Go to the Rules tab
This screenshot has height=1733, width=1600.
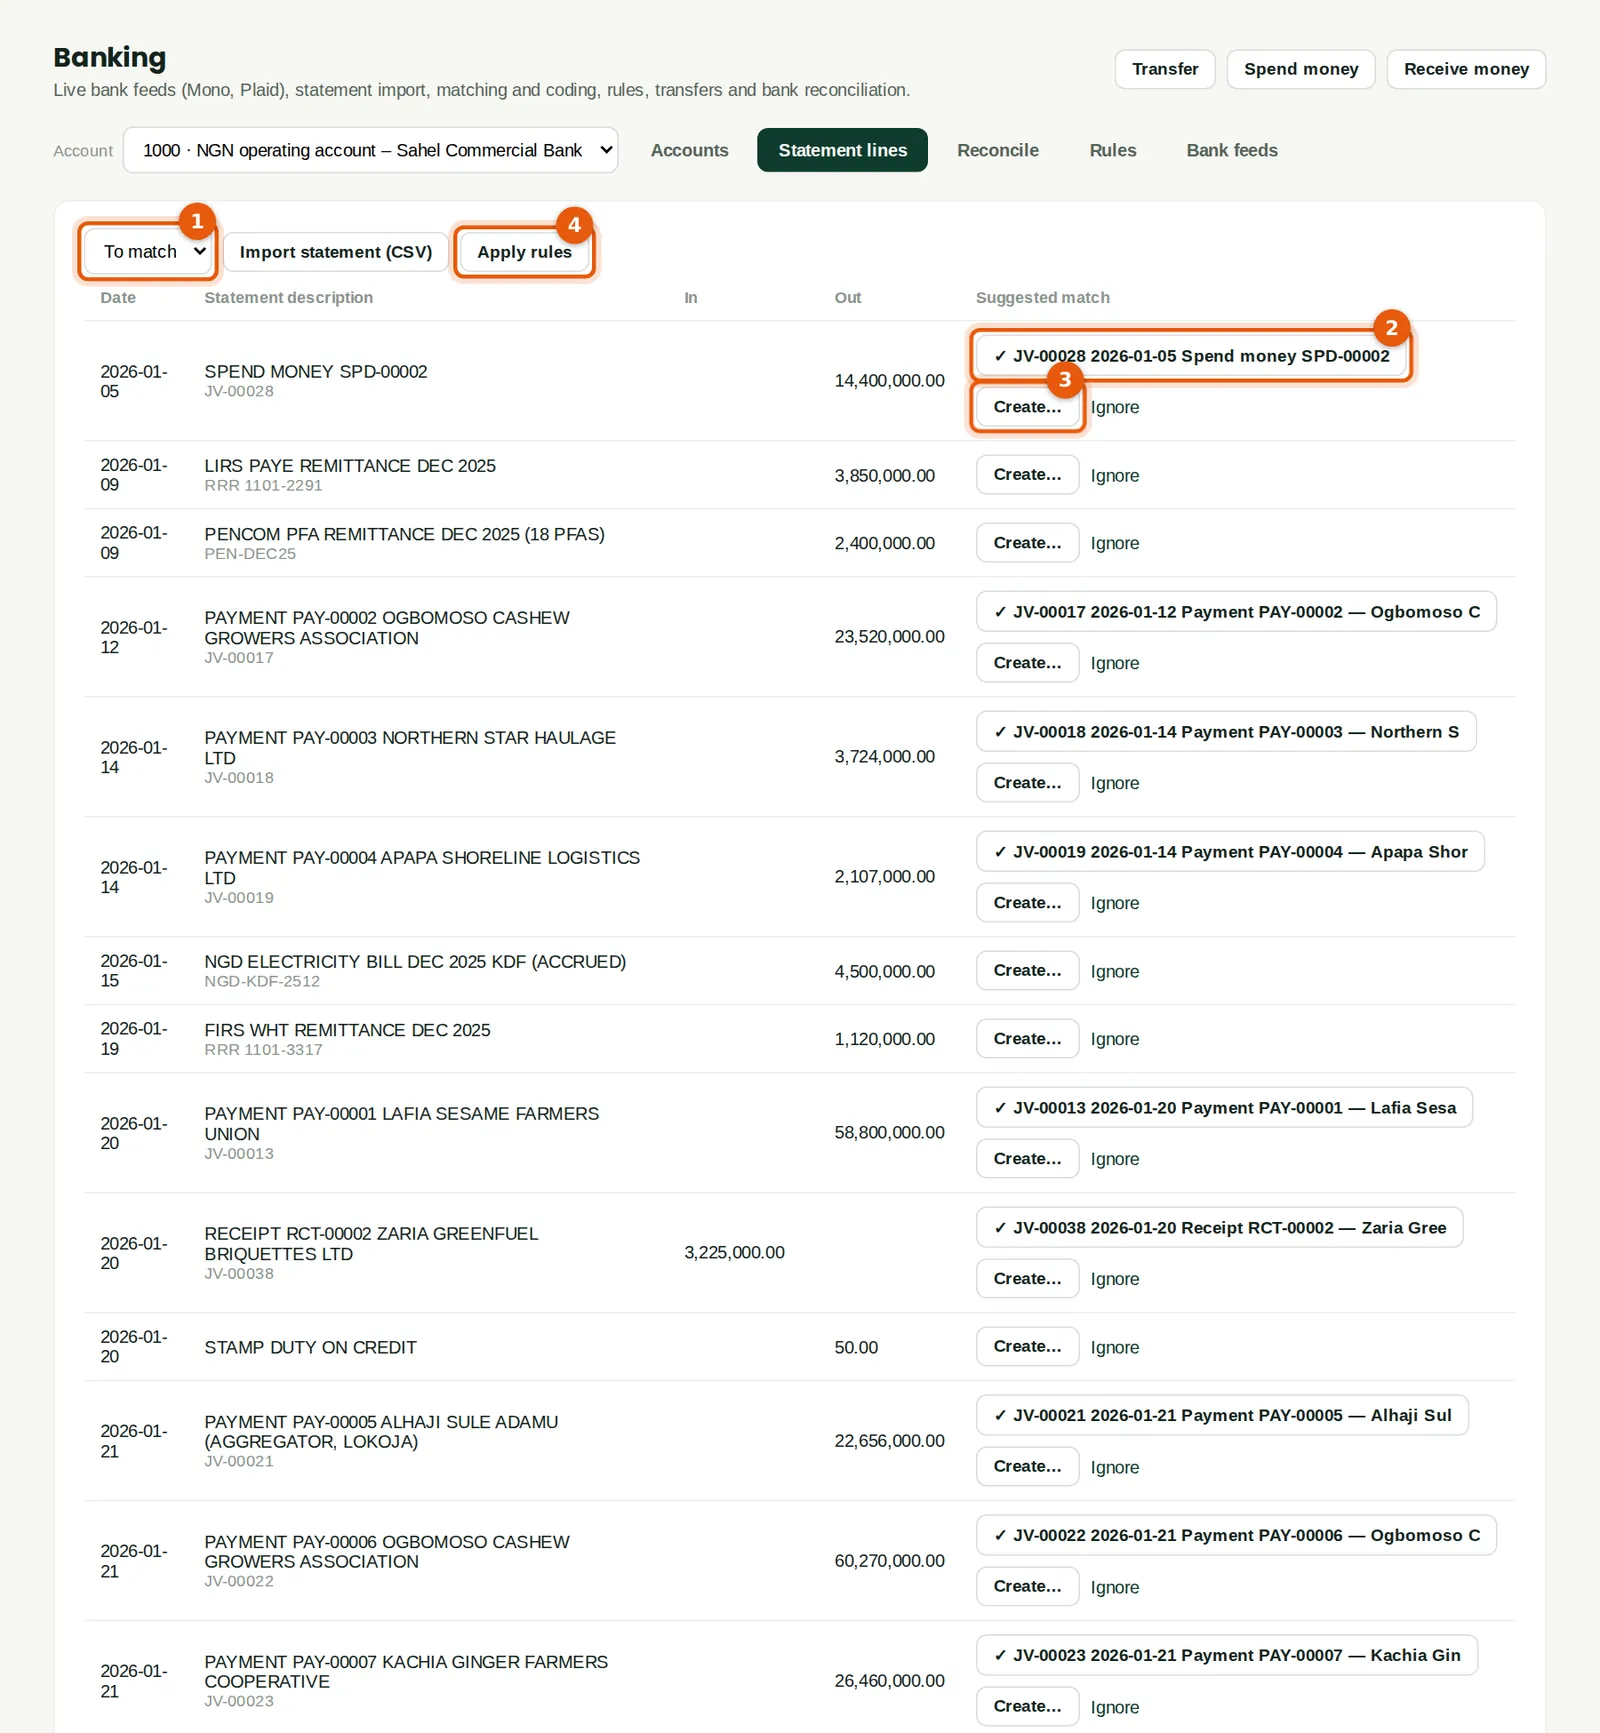[1113, 150]
